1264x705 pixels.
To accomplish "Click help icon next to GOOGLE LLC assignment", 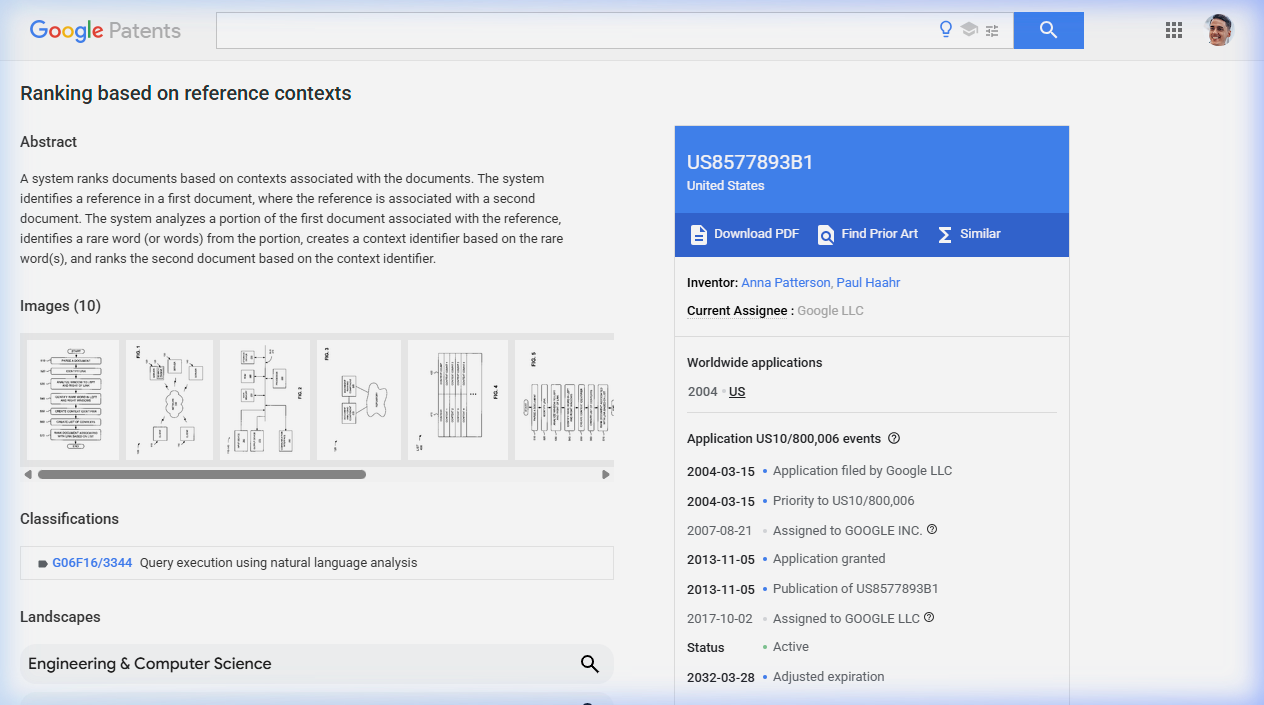I will coord(929,618).
